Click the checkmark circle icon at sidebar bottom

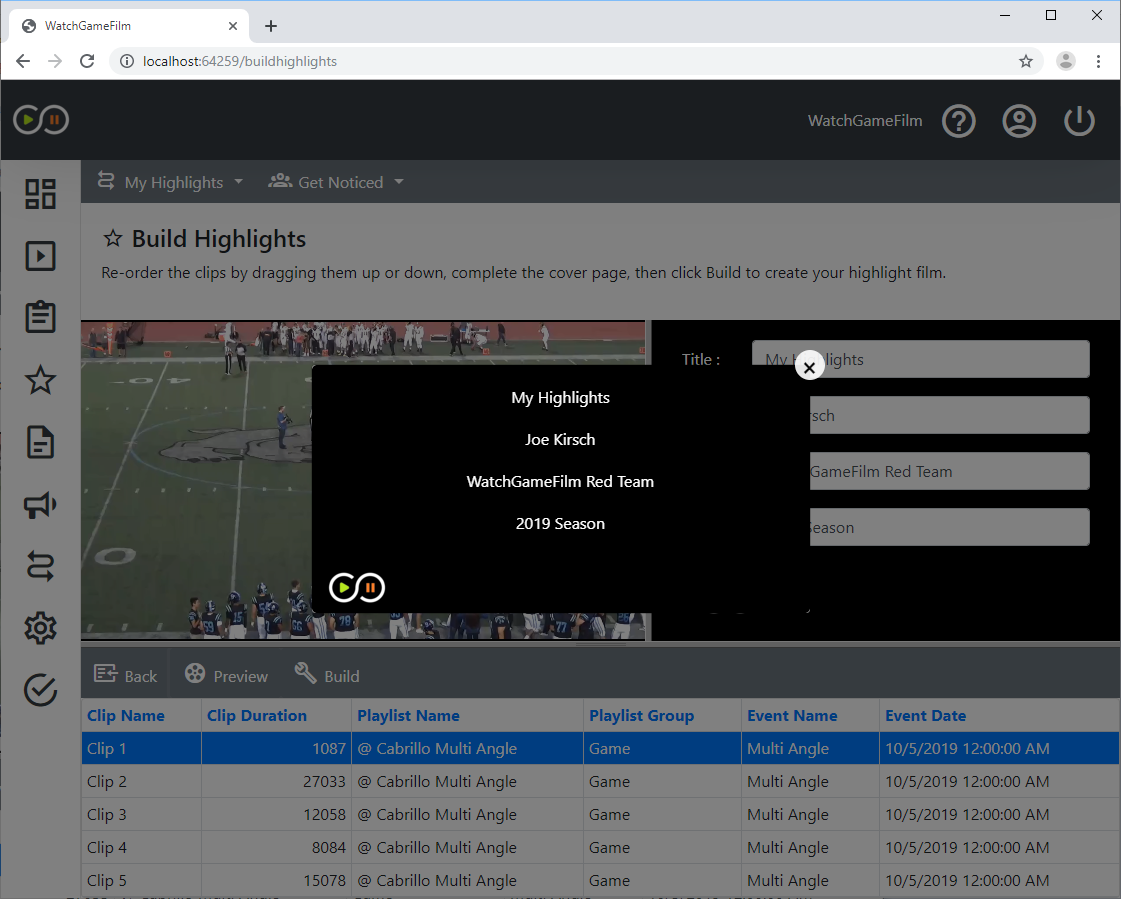pyautogui.click(x=40, y=690)
